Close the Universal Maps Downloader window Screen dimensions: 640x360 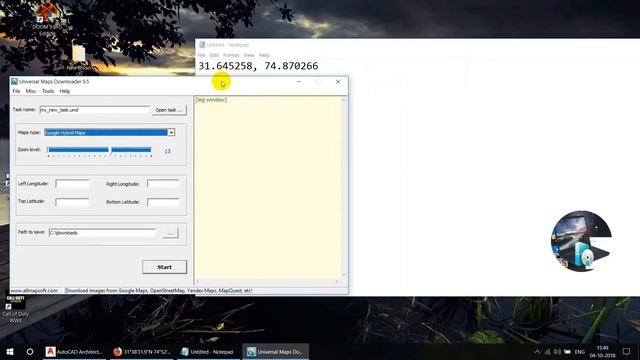pos(338,82)
